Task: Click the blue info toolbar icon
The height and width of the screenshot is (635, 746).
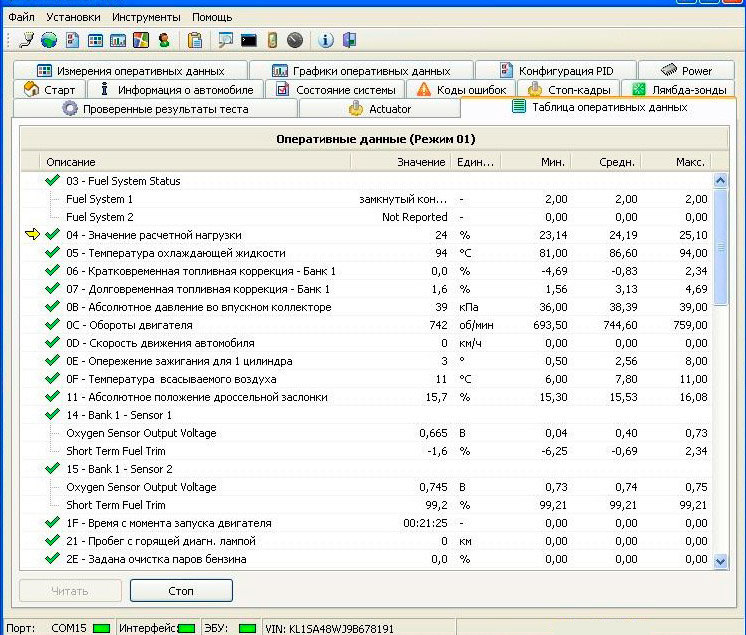Action: pyautogui.click(x=325, y=40)
